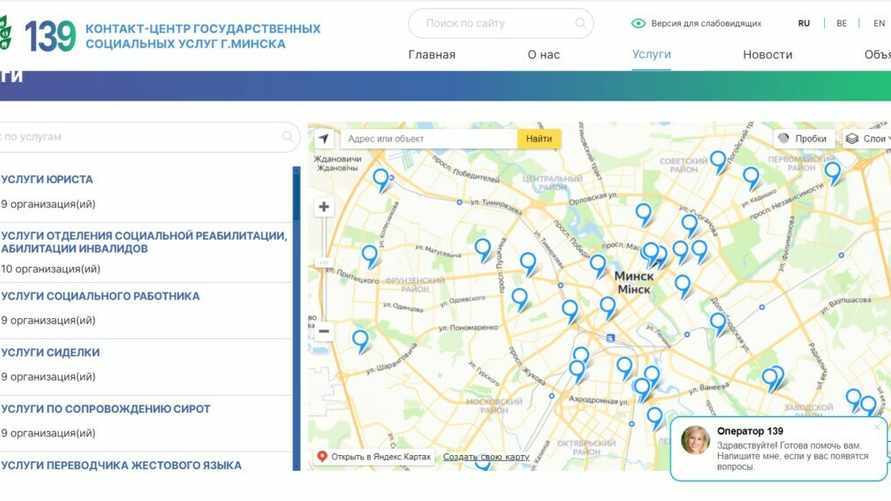This screenshot has width=891, height=501.
Task: Open the Главная menu item
Action: 432,55
